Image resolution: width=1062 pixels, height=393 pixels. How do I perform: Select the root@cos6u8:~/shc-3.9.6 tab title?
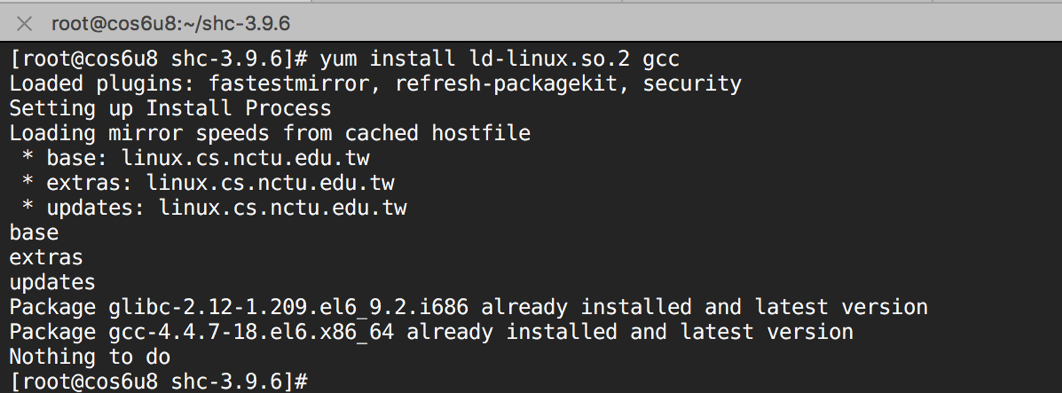click(171, 24)
